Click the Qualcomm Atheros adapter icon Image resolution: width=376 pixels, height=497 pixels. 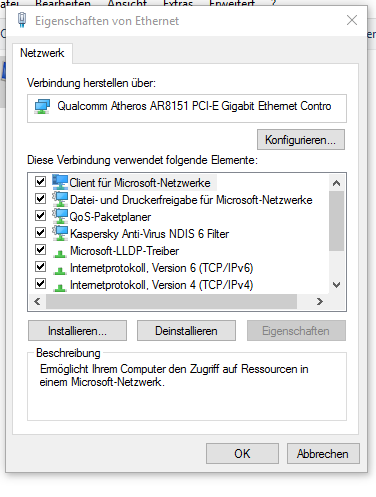tap(42, 106)
